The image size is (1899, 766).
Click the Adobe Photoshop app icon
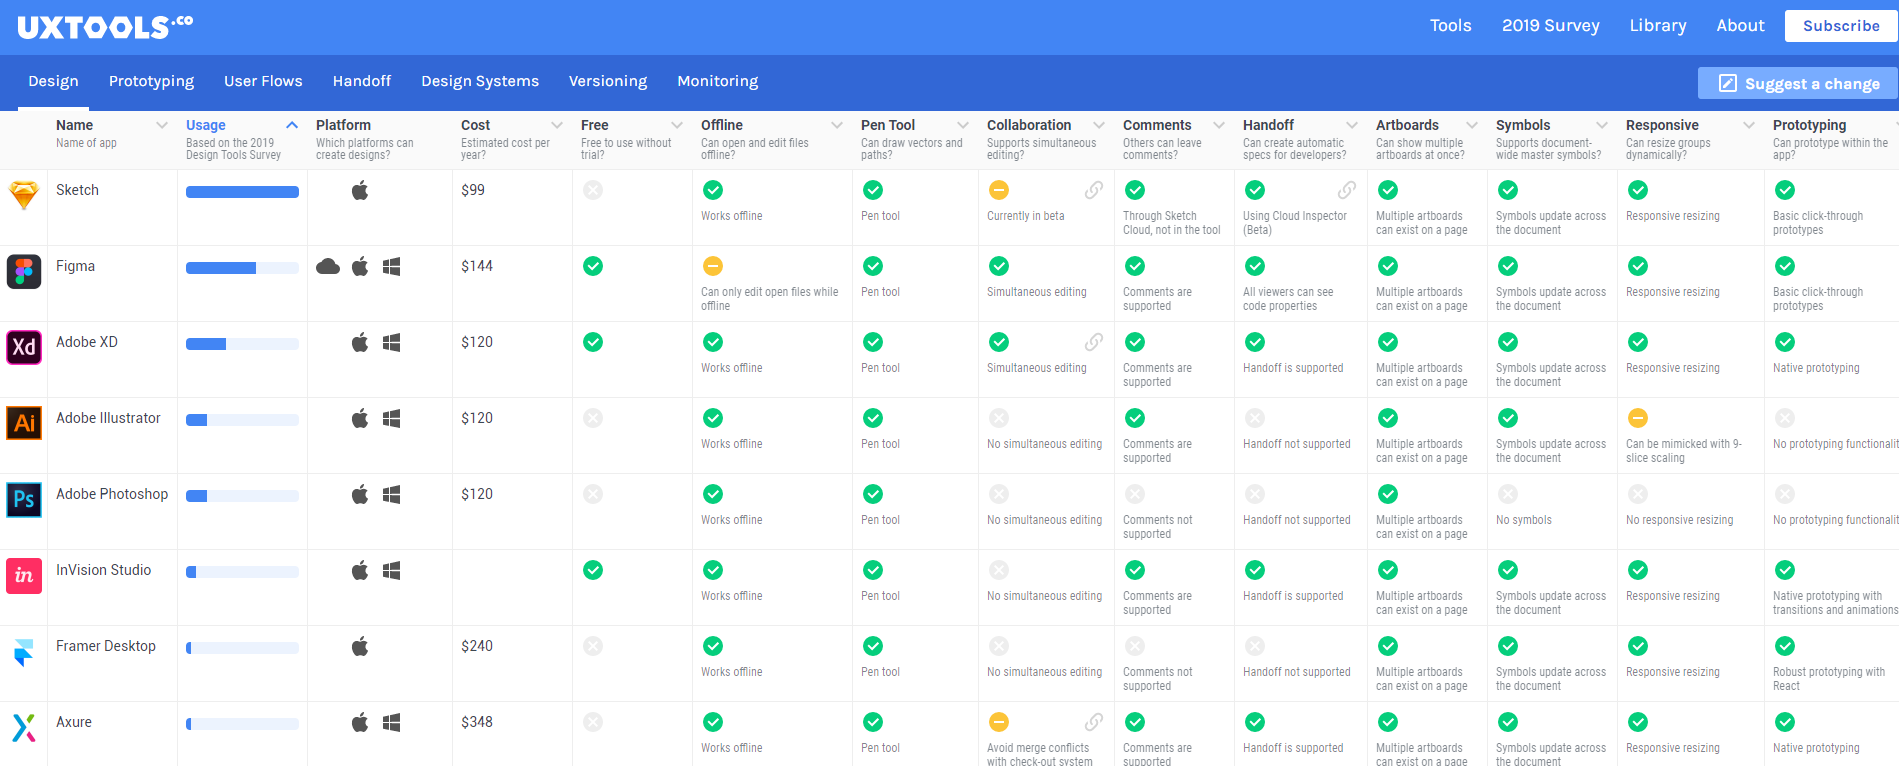[x=24, y=499]
